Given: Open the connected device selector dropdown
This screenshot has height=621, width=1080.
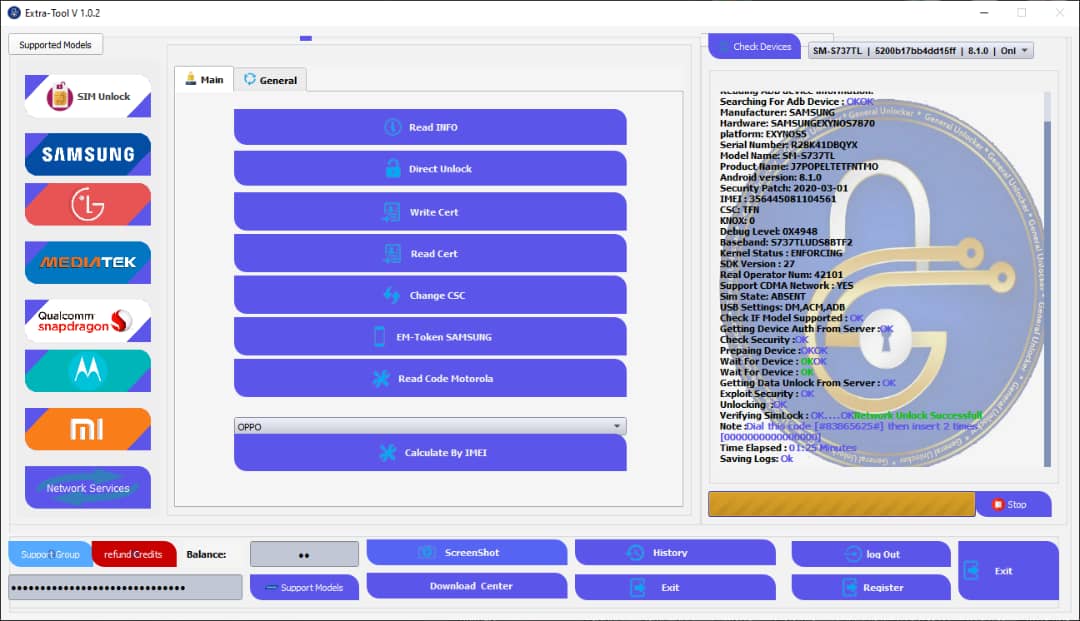Looking at the screenshot, I should coord(920,51).
